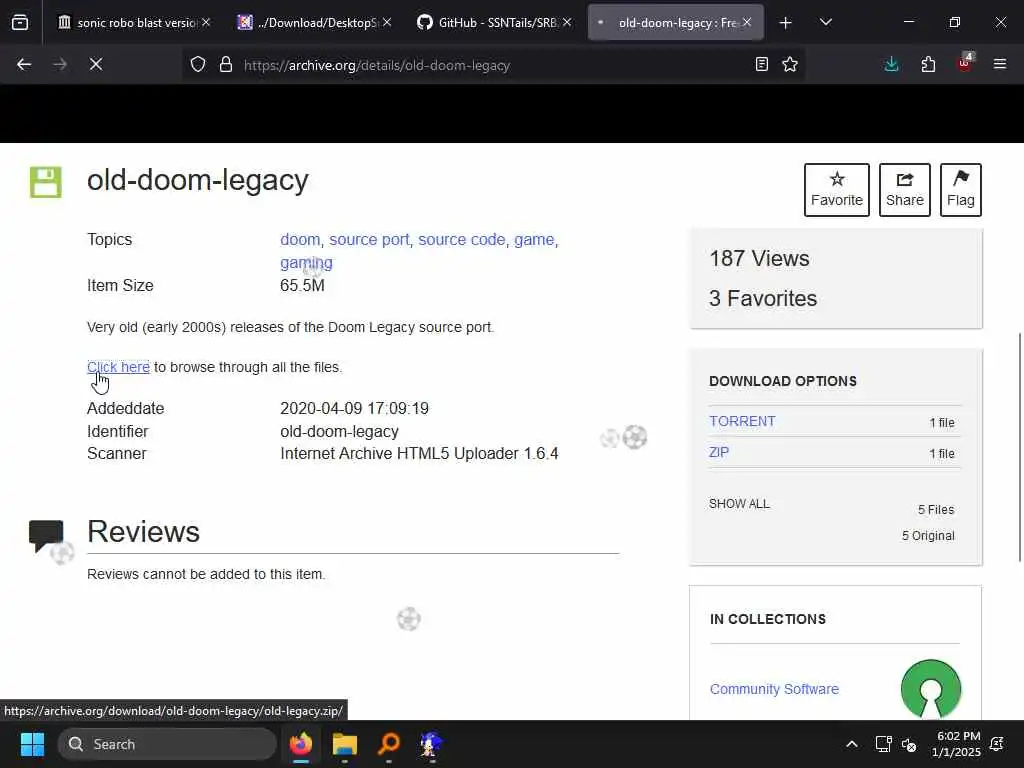
Task: Expand the list all tabs dropdown
Action: 825,23
